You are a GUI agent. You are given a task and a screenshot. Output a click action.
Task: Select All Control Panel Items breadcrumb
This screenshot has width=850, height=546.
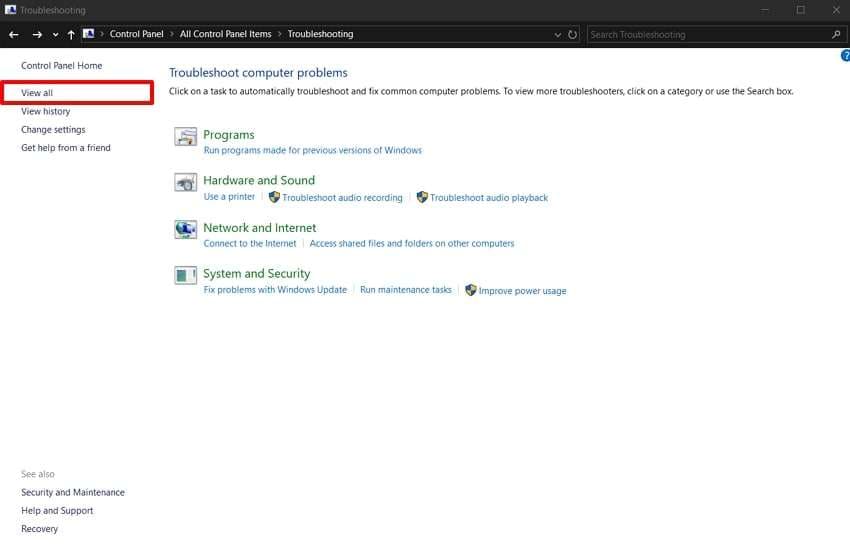pyautogui.click(x=226, y=34)
